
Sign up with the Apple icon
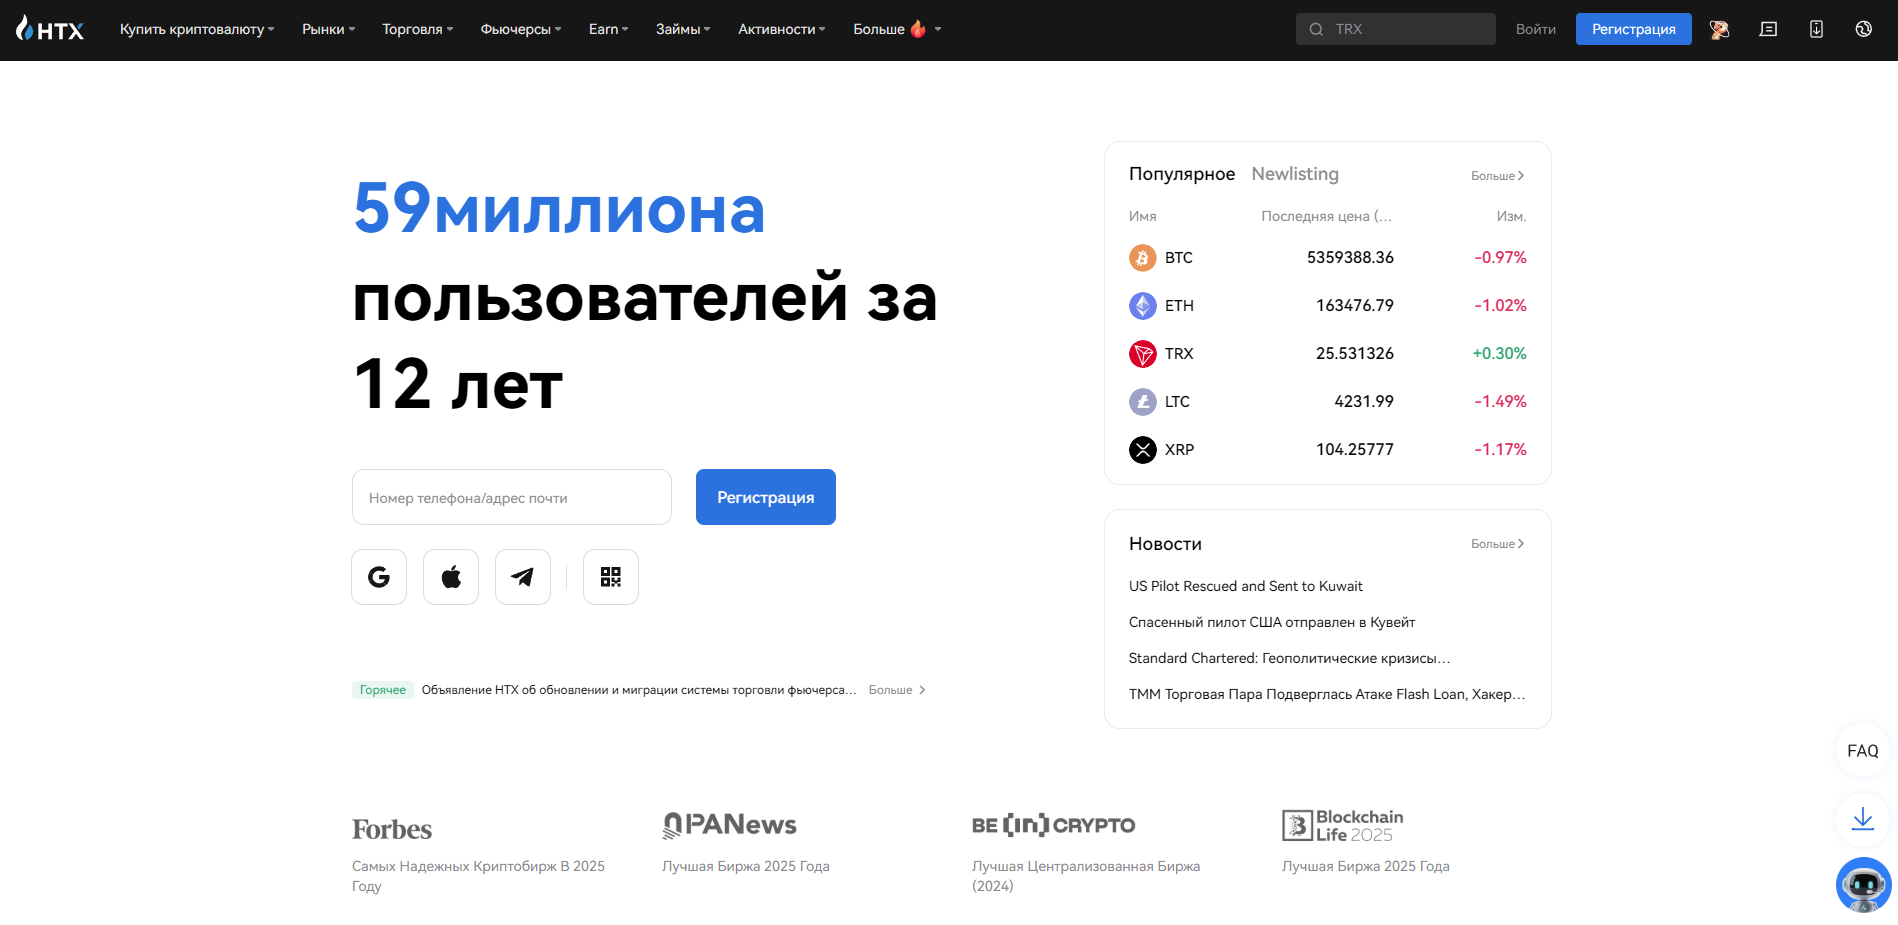[x=451, y=577]
